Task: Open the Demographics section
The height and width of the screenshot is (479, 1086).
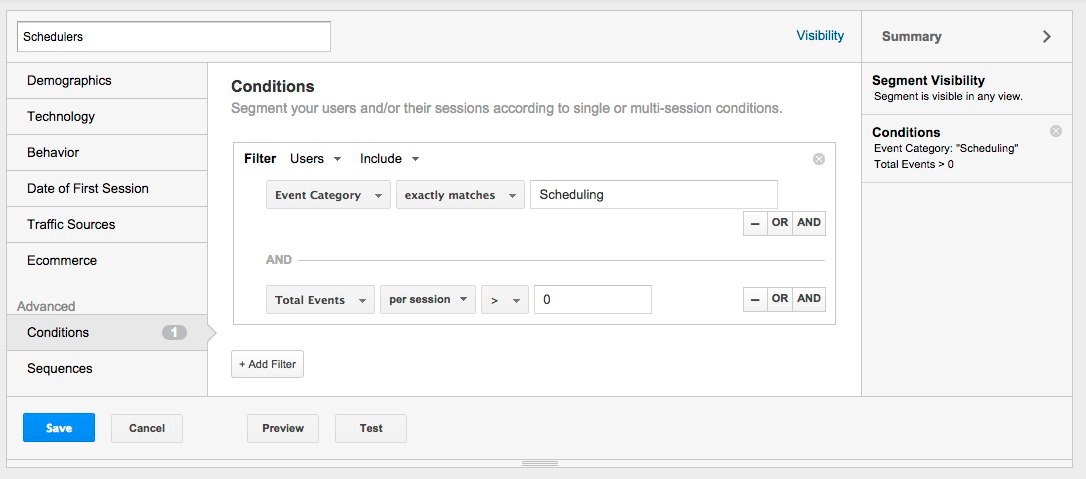Action: 106,81
